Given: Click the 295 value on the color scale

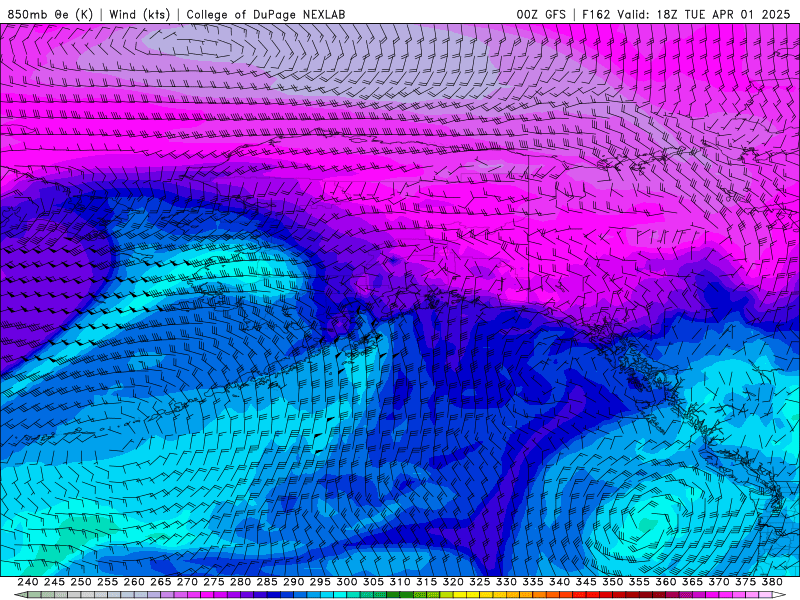Looking at the screenshot, I should [x=319, y=582].
